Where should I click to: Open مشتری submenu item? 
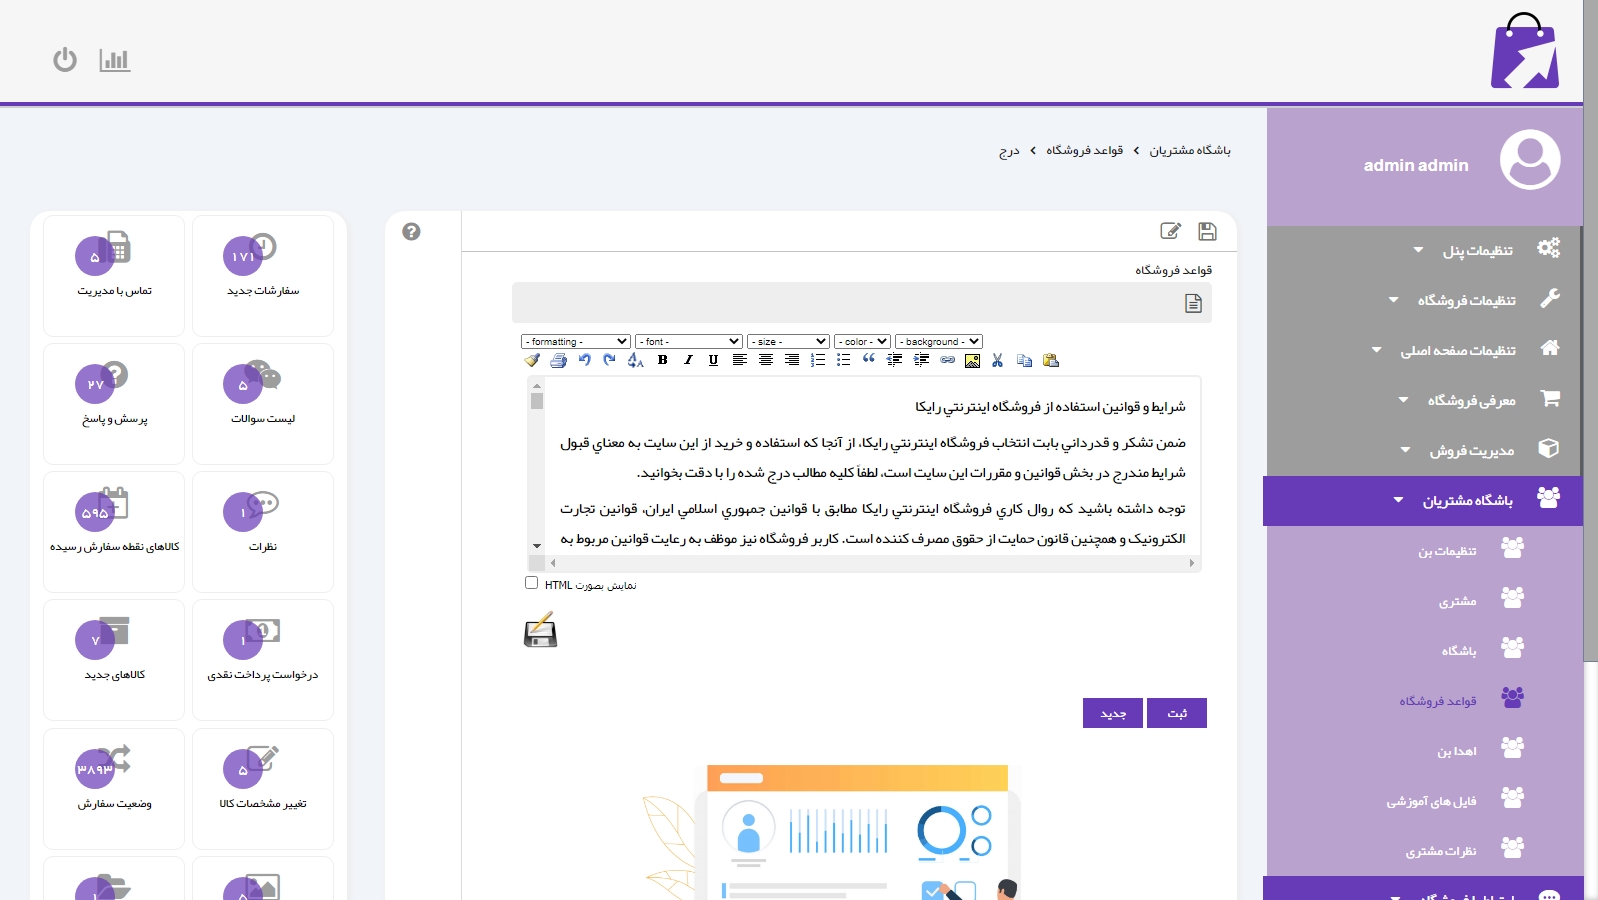[1425, 601]
